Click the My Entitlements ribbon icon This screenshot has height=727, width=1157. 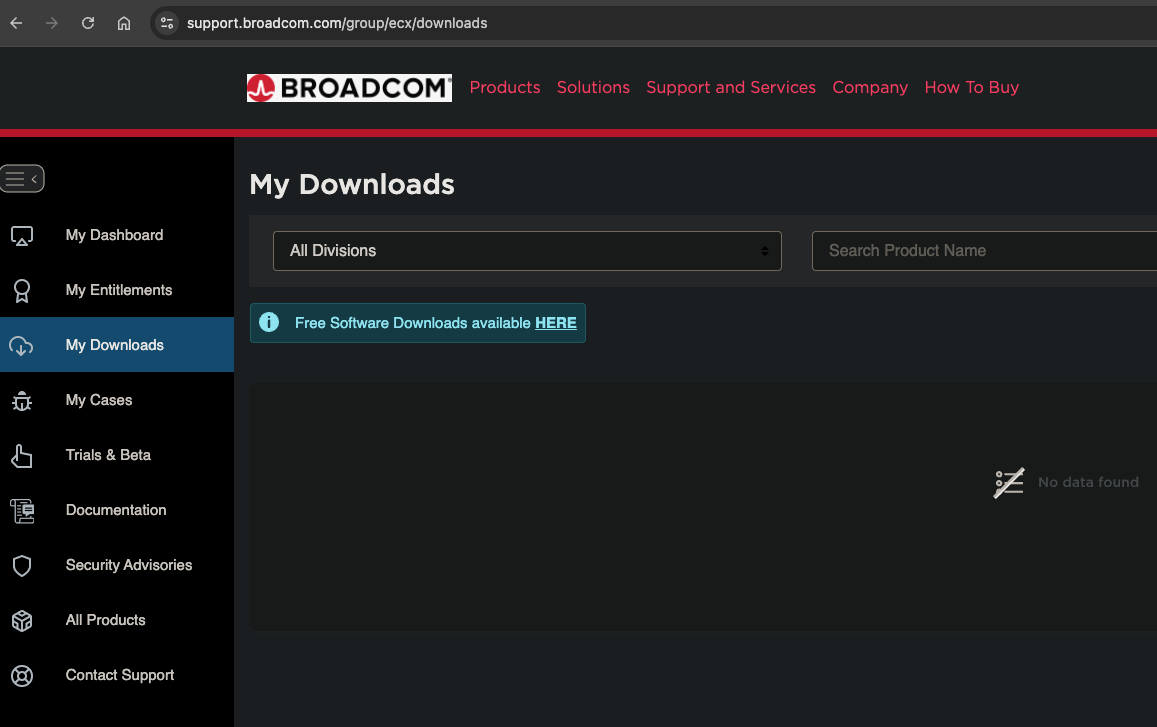[x=22, y=291]
